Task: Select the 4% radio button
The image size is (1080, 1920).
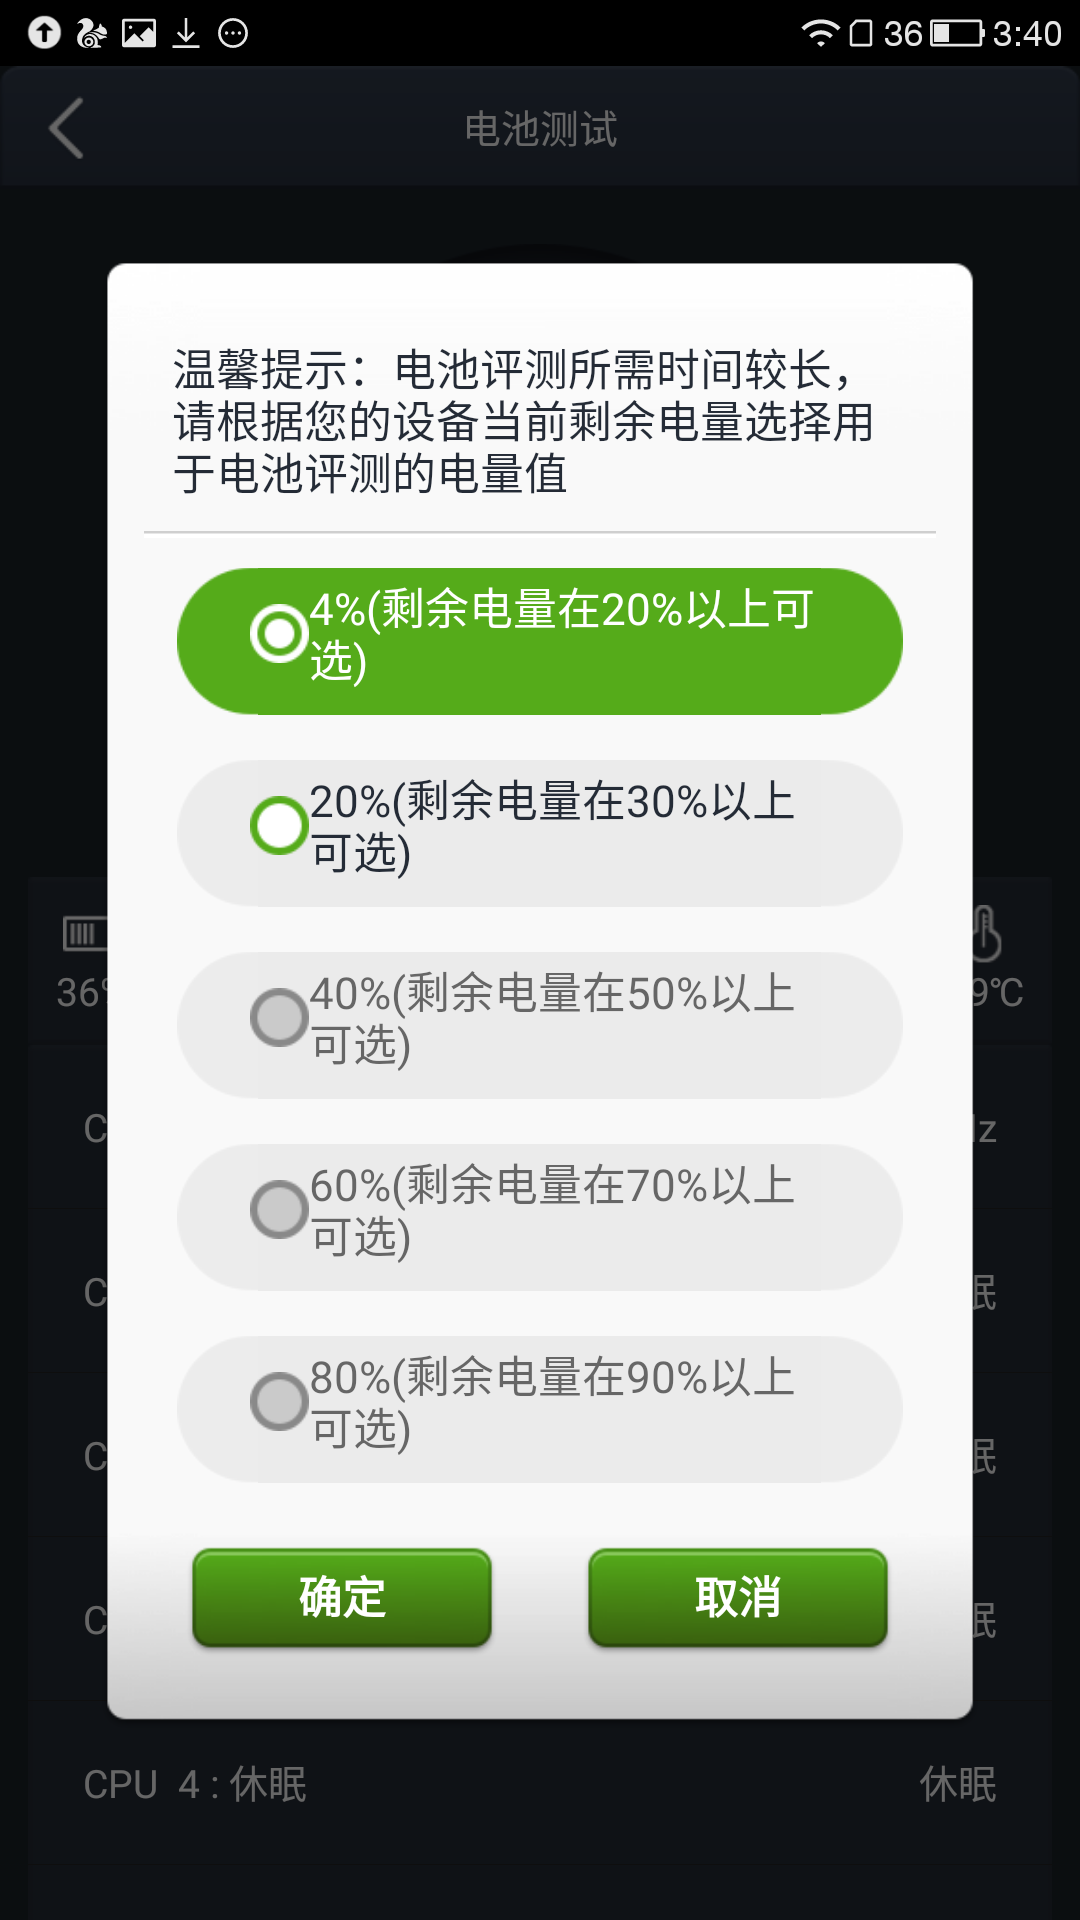Action: pyautogui.click(x=279, y=633)
